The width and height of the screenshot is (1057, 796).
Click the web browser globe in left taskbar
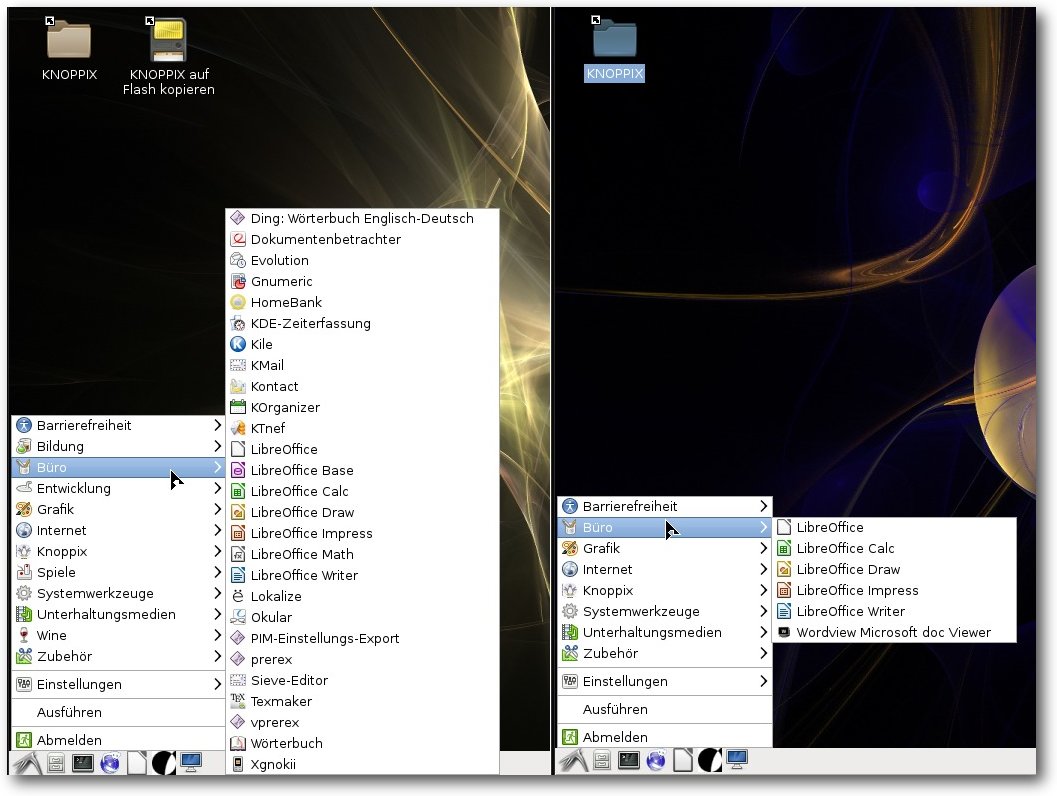[x=110, y=763]
